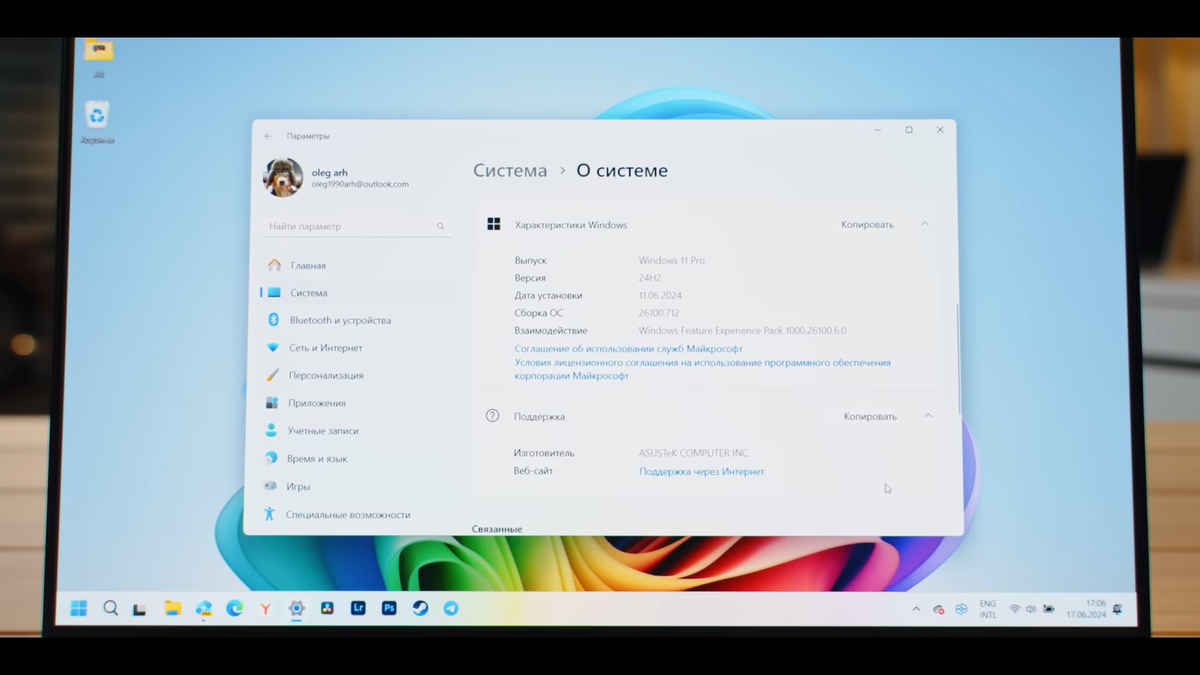
Task: Launch DaVinci Resolve from taskbar
Action: pyautogui.click(x=327, y=608)
